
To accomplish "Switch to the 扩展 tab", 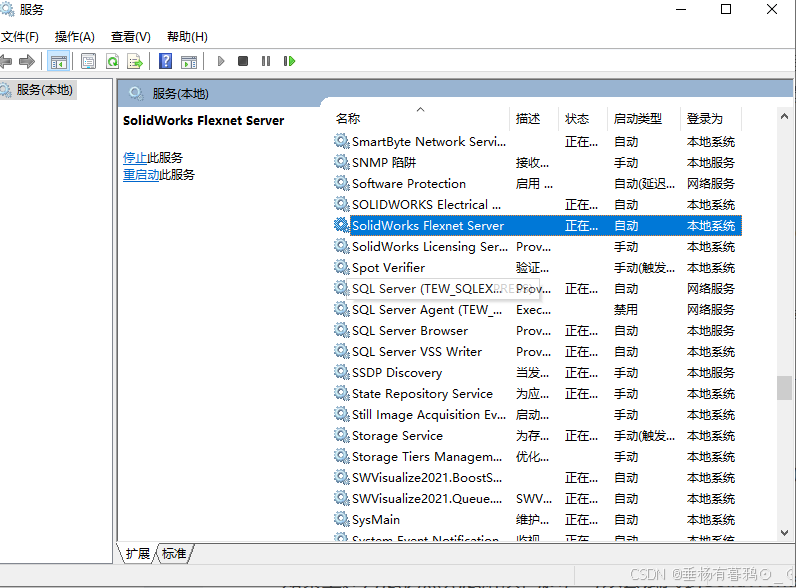I will point(138,553).
